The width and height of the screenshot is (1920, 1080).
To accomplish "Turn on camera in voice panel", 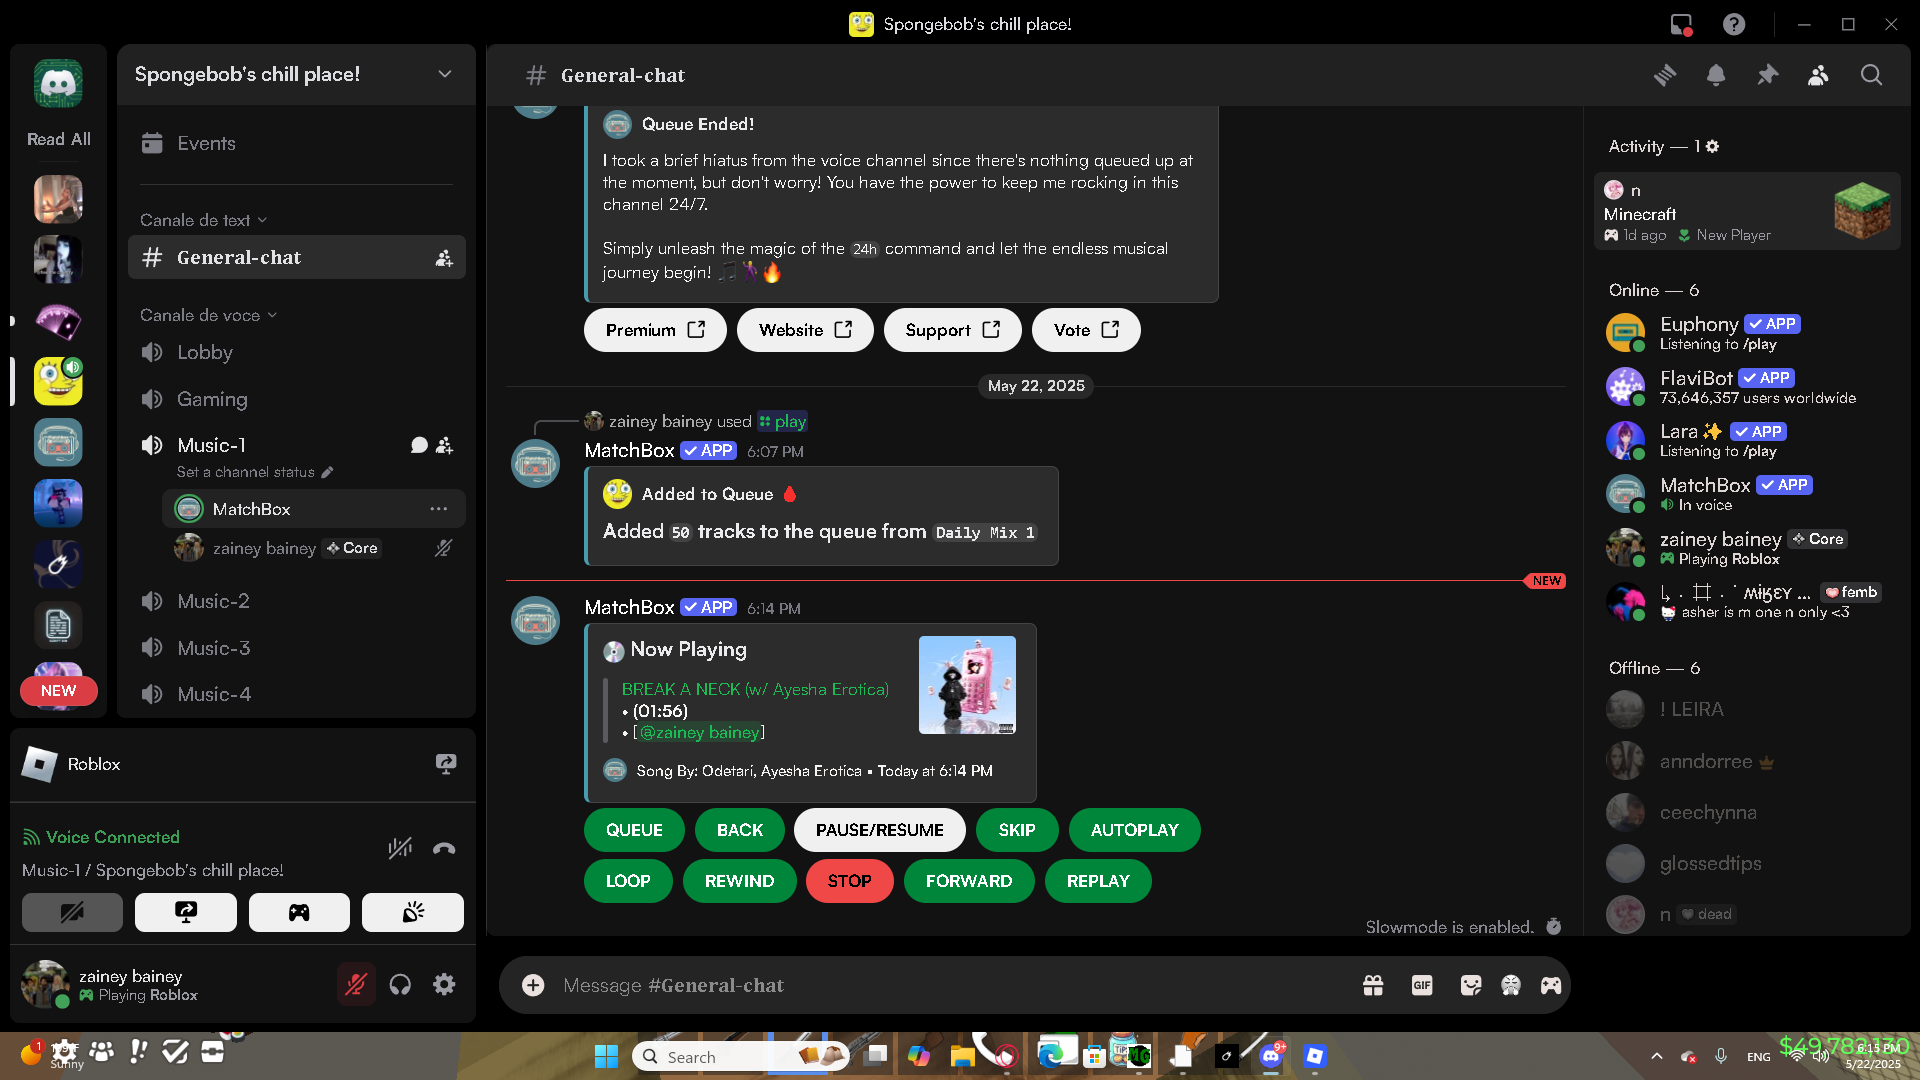I will click(x=72, y=912).
